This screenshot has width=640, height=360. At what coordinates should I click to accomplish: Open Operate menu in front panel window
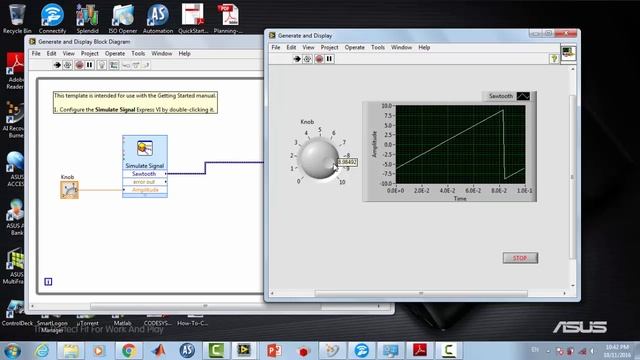point(354,47)
